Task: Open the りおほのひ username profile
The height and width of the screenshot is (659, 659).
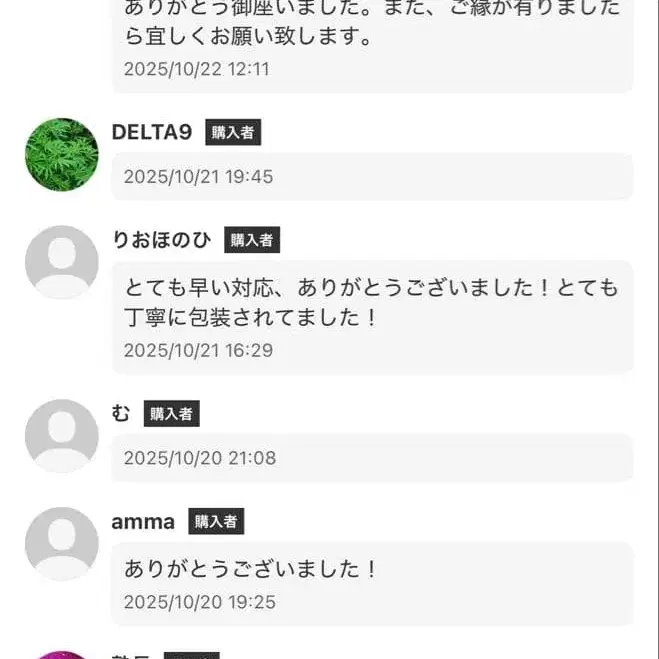Action: 162,240
